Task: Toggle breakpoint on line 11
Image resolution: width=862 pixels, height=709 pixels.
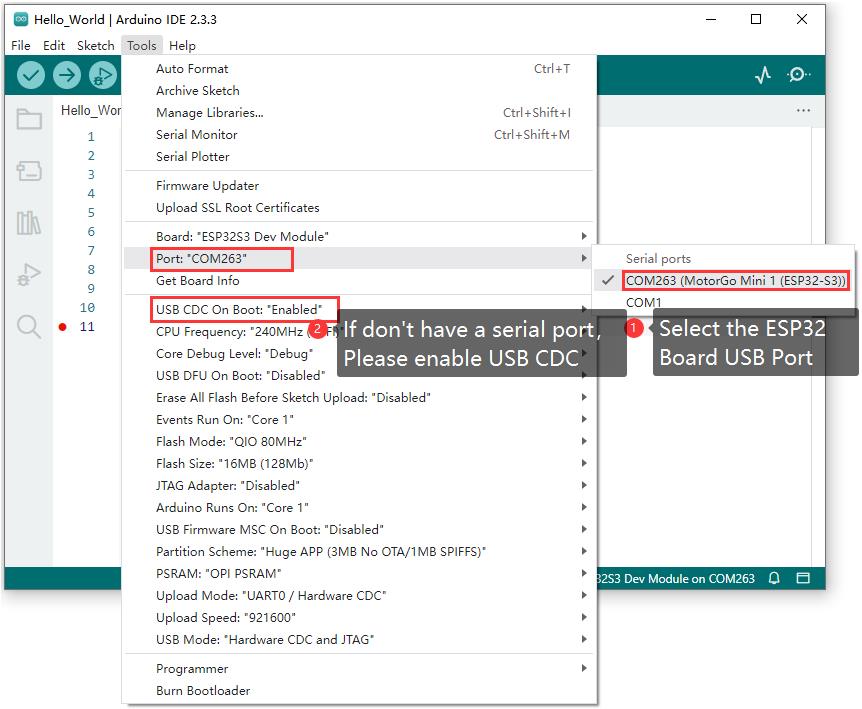Action: point(62,327)
